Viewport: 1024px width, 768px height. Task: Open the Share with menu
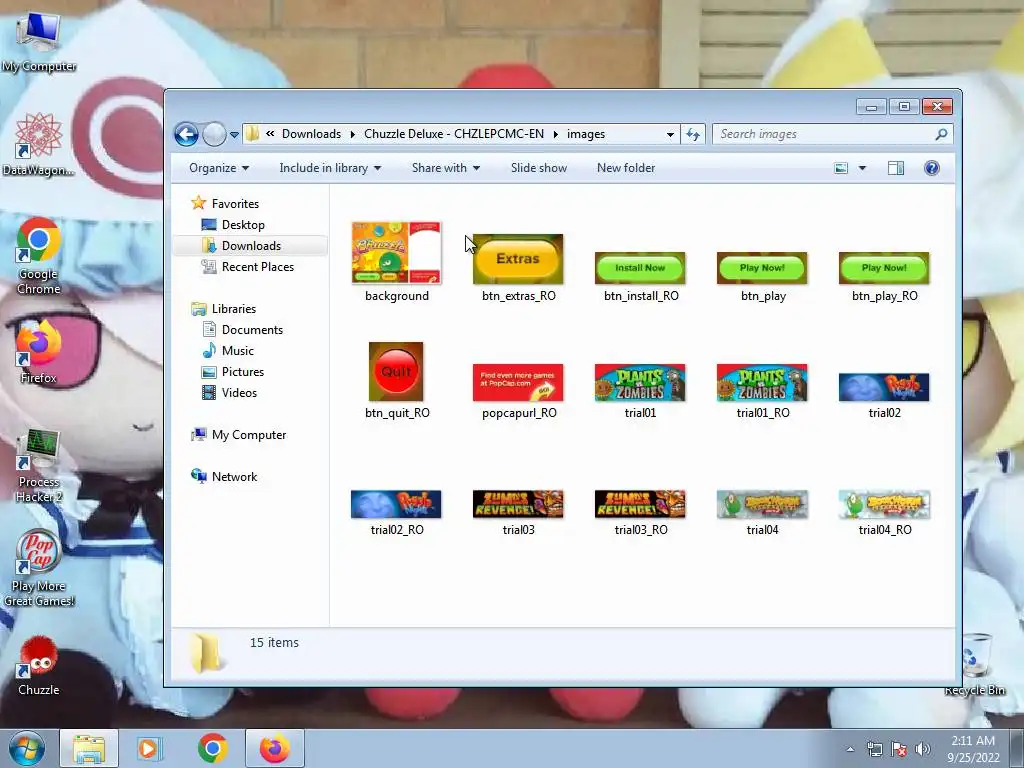pyautogui.click(x=445, y=168)
